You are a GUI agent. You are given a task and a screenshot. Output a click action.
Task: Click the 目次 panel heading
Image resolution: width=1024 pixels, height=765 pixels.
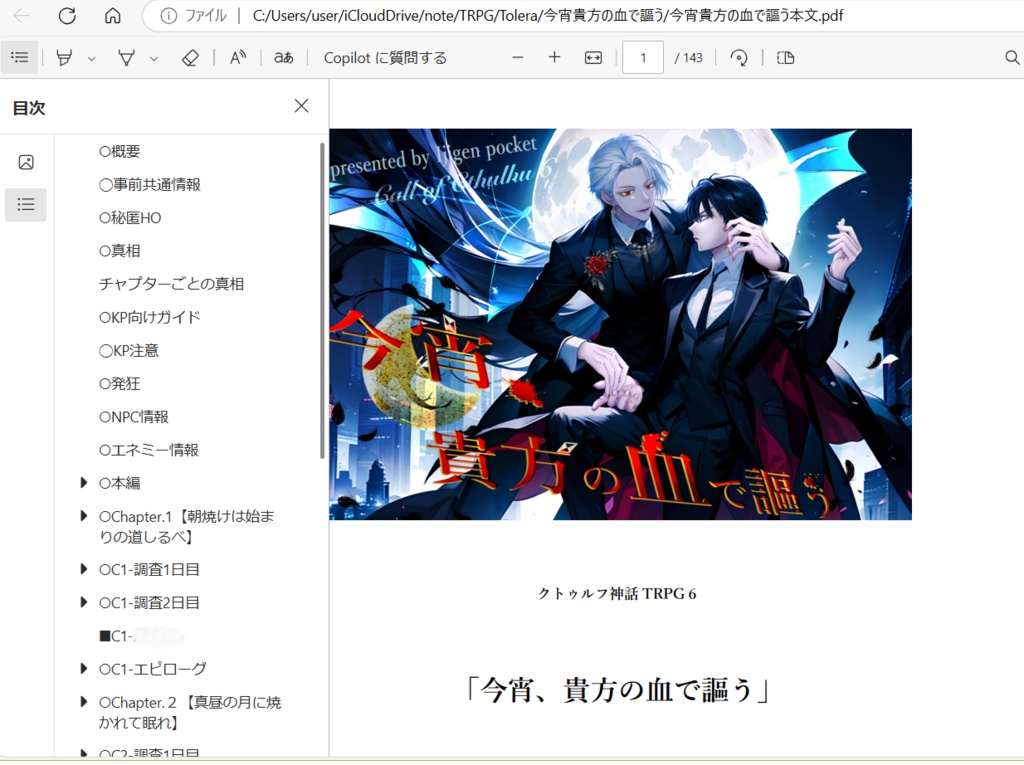coord(29,108)
